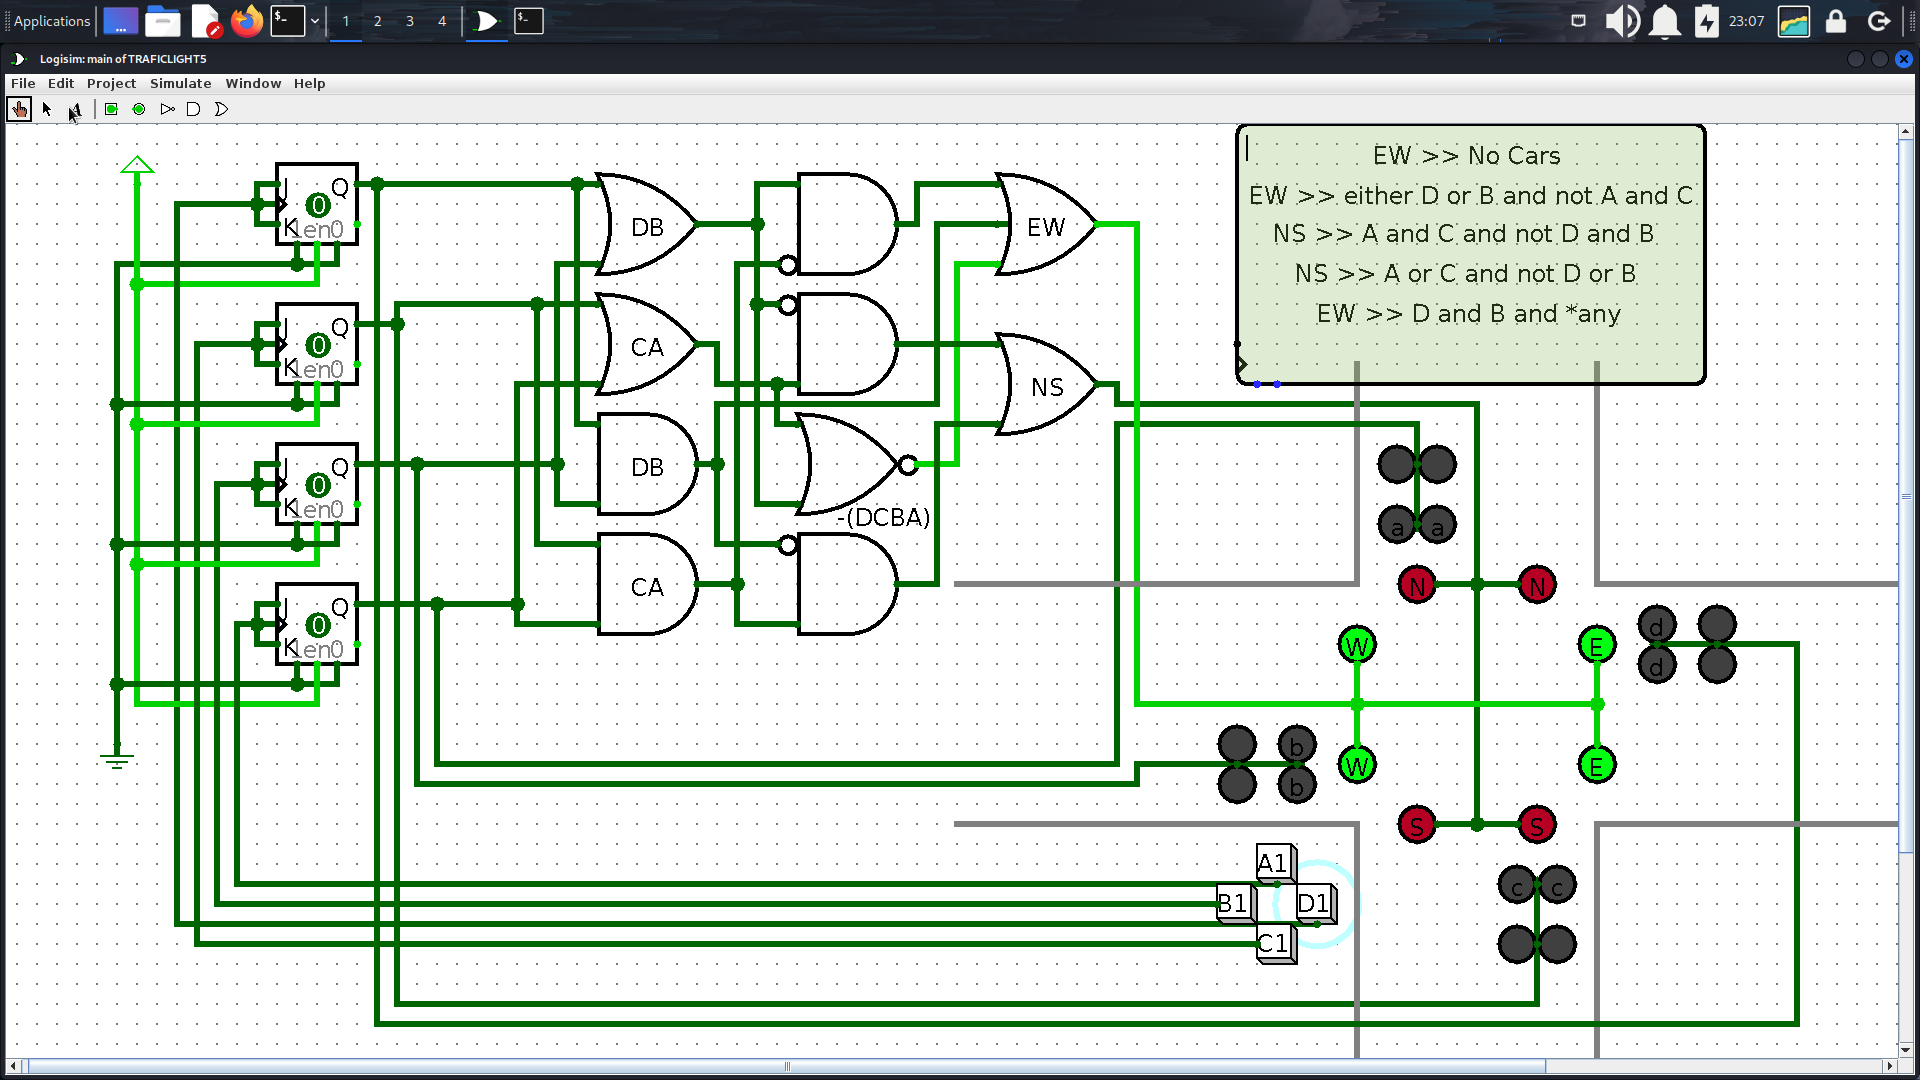
Task: Click the second J-K flip-flop
Action: pyautogui.click(x=317, y=345)
